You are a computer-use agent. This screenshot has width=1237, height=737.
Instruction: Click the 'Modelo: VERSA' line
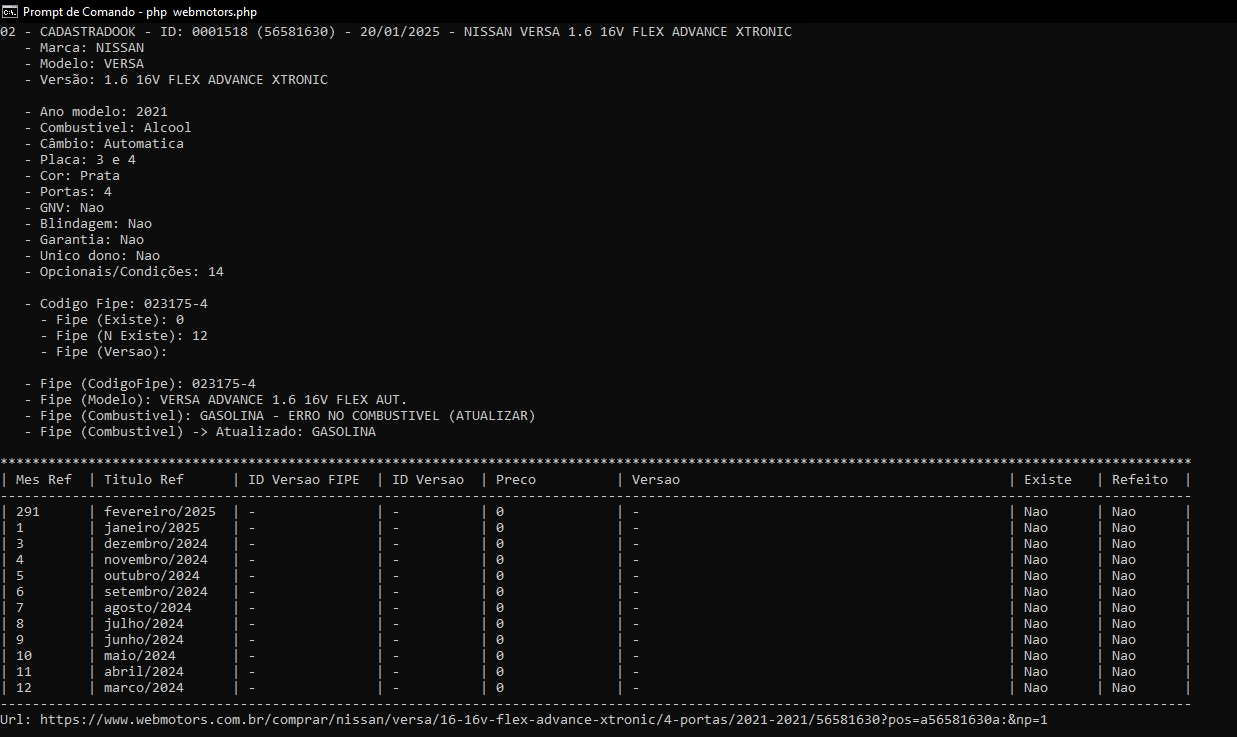pos(84,64)
